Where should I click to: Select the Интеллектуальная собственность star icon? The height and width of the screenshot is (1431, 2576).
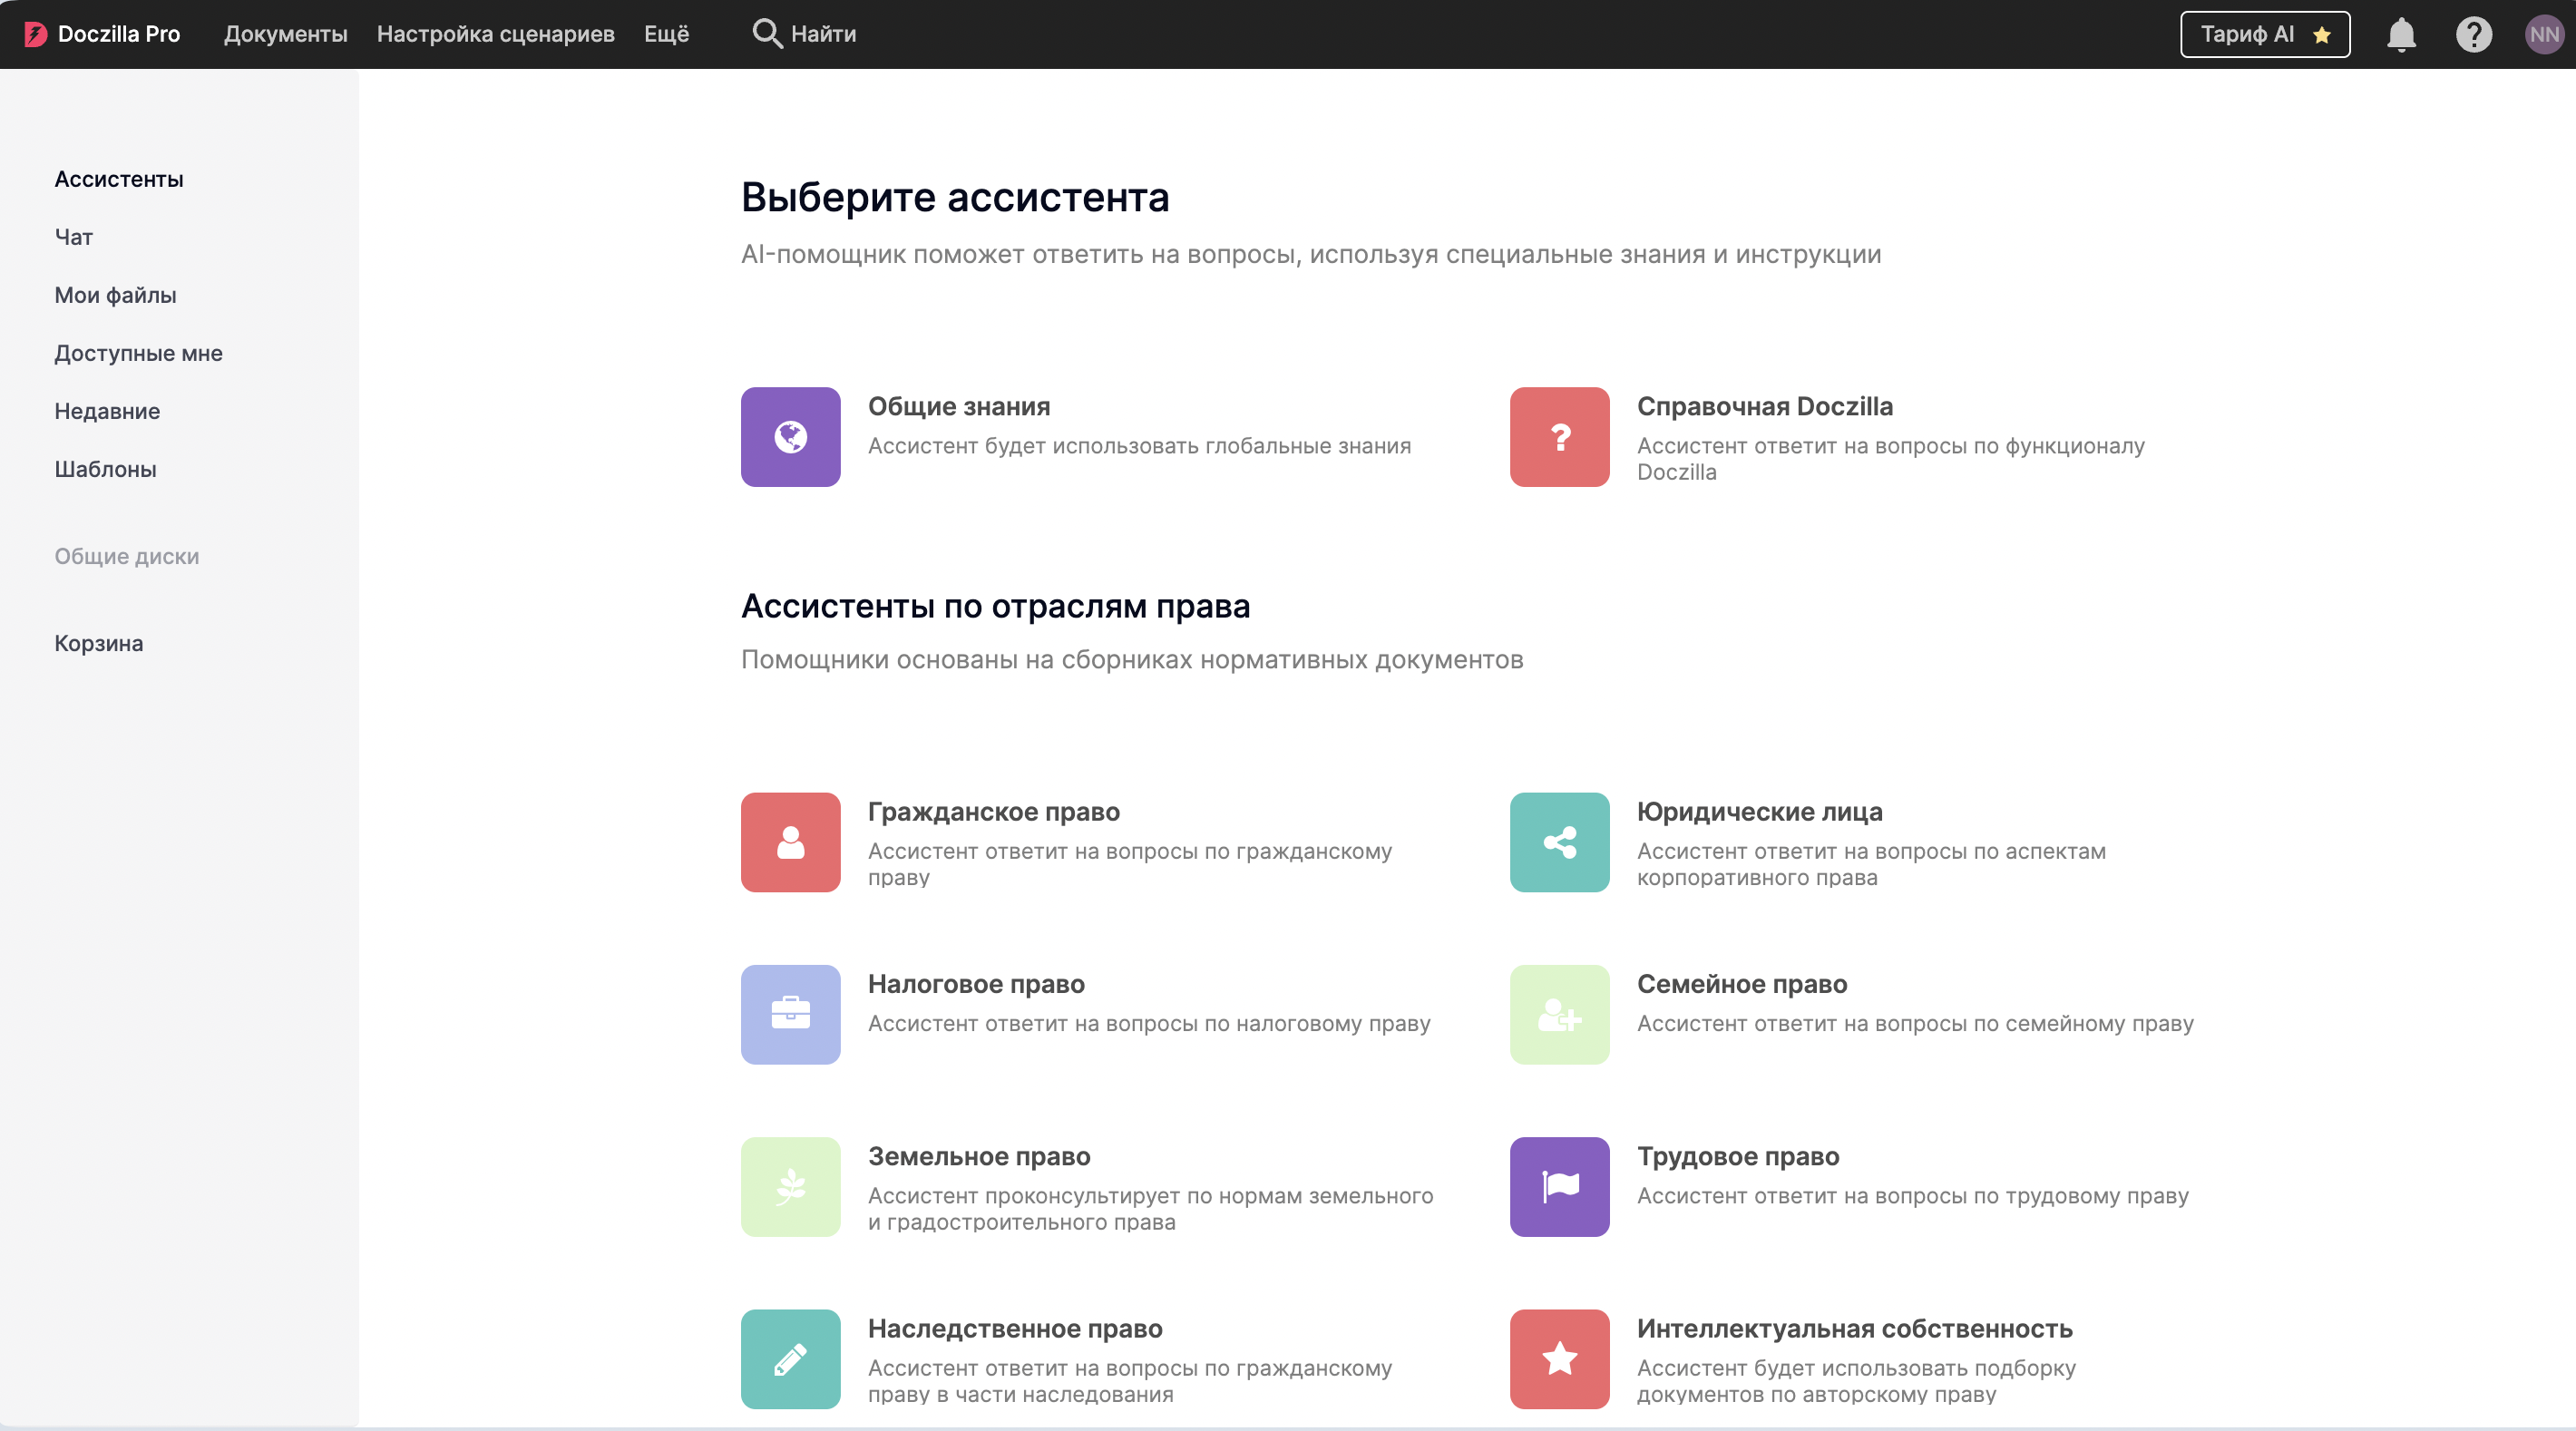click(x=1559, y=1358)
